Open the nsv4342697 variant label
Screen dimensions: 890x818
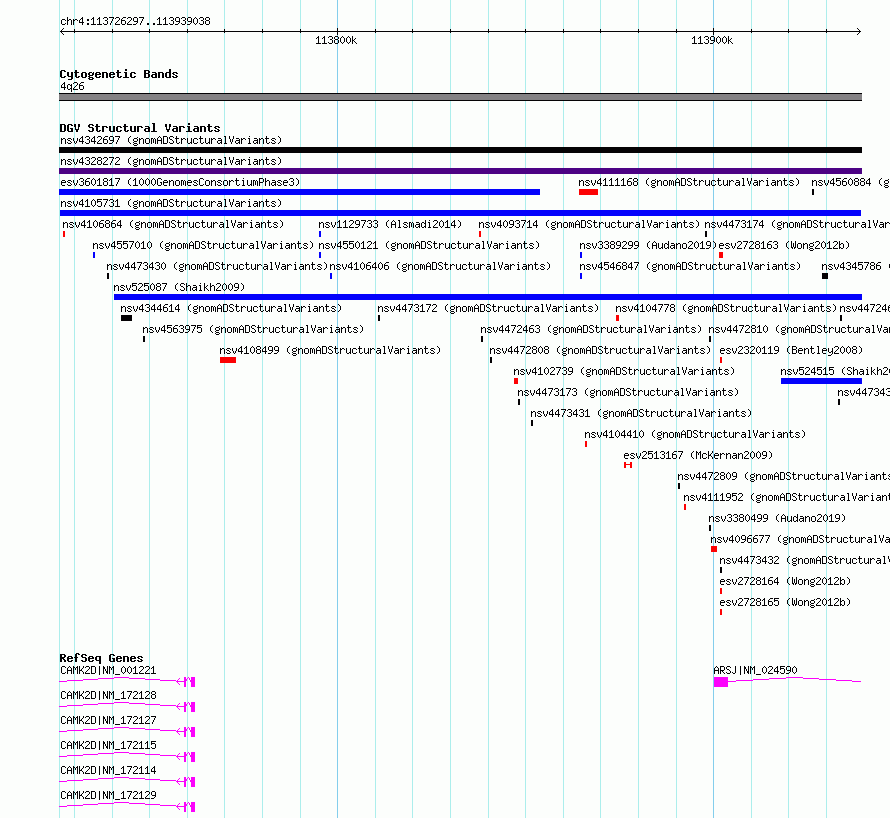171,140
